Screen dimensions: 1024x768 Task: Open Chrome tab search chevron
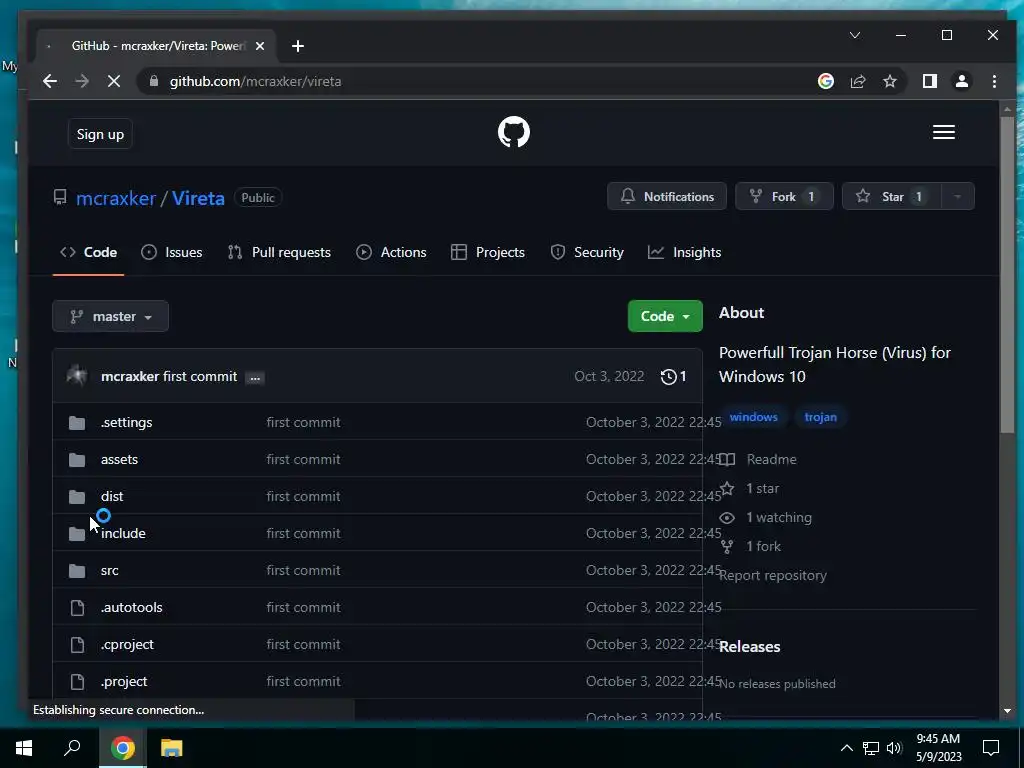pyautogui.click(x=854, y=35)
